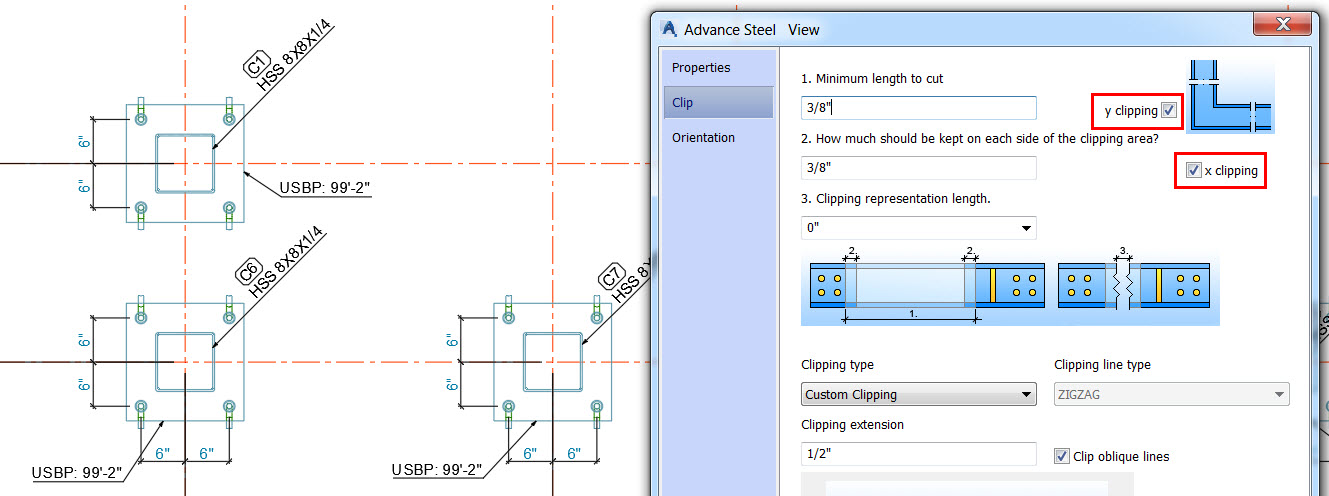
Task: Toggle the y clipping checkbox
Action: (x=1169, y=111)
